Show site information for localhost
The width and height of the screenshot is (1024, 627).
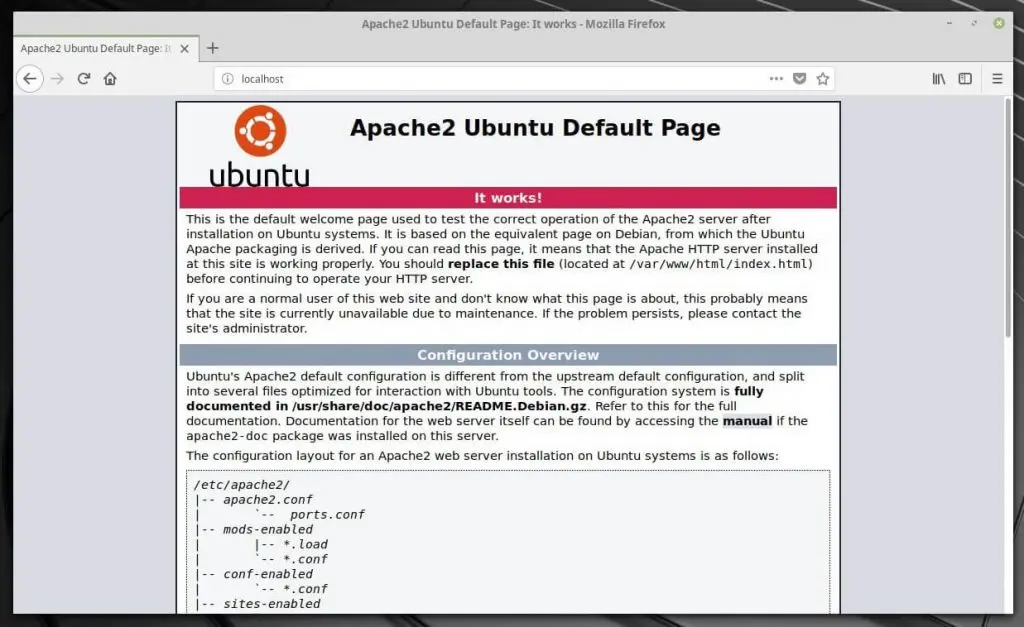pos(227,79)
